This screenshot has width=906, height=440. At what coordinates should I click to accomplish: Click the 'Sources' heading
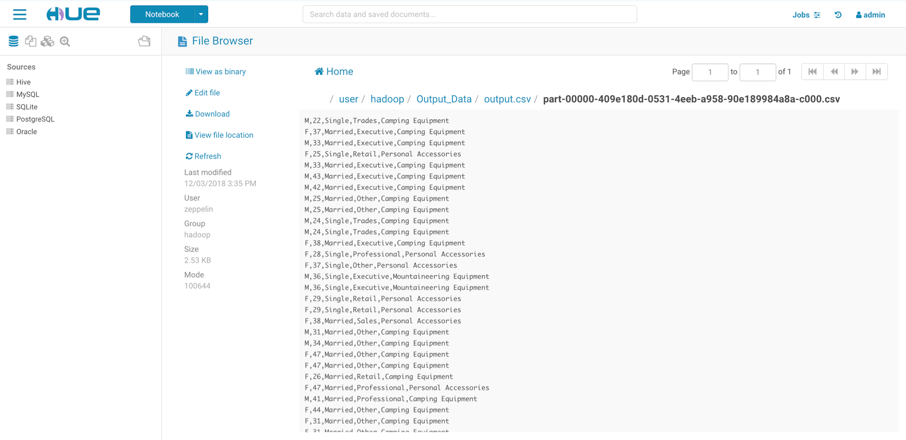[x=21, y=67]
